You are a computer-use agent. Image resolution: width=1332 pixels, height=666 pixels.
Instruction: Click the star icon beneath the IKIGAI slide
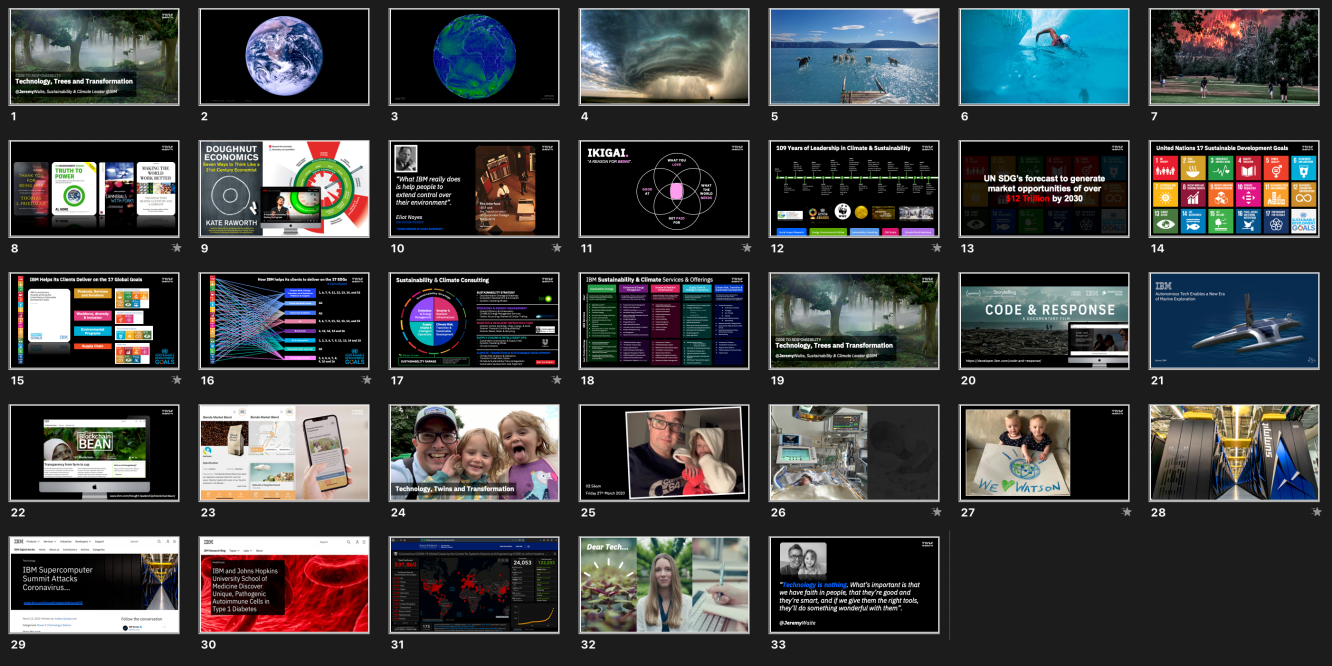[747, 248]
